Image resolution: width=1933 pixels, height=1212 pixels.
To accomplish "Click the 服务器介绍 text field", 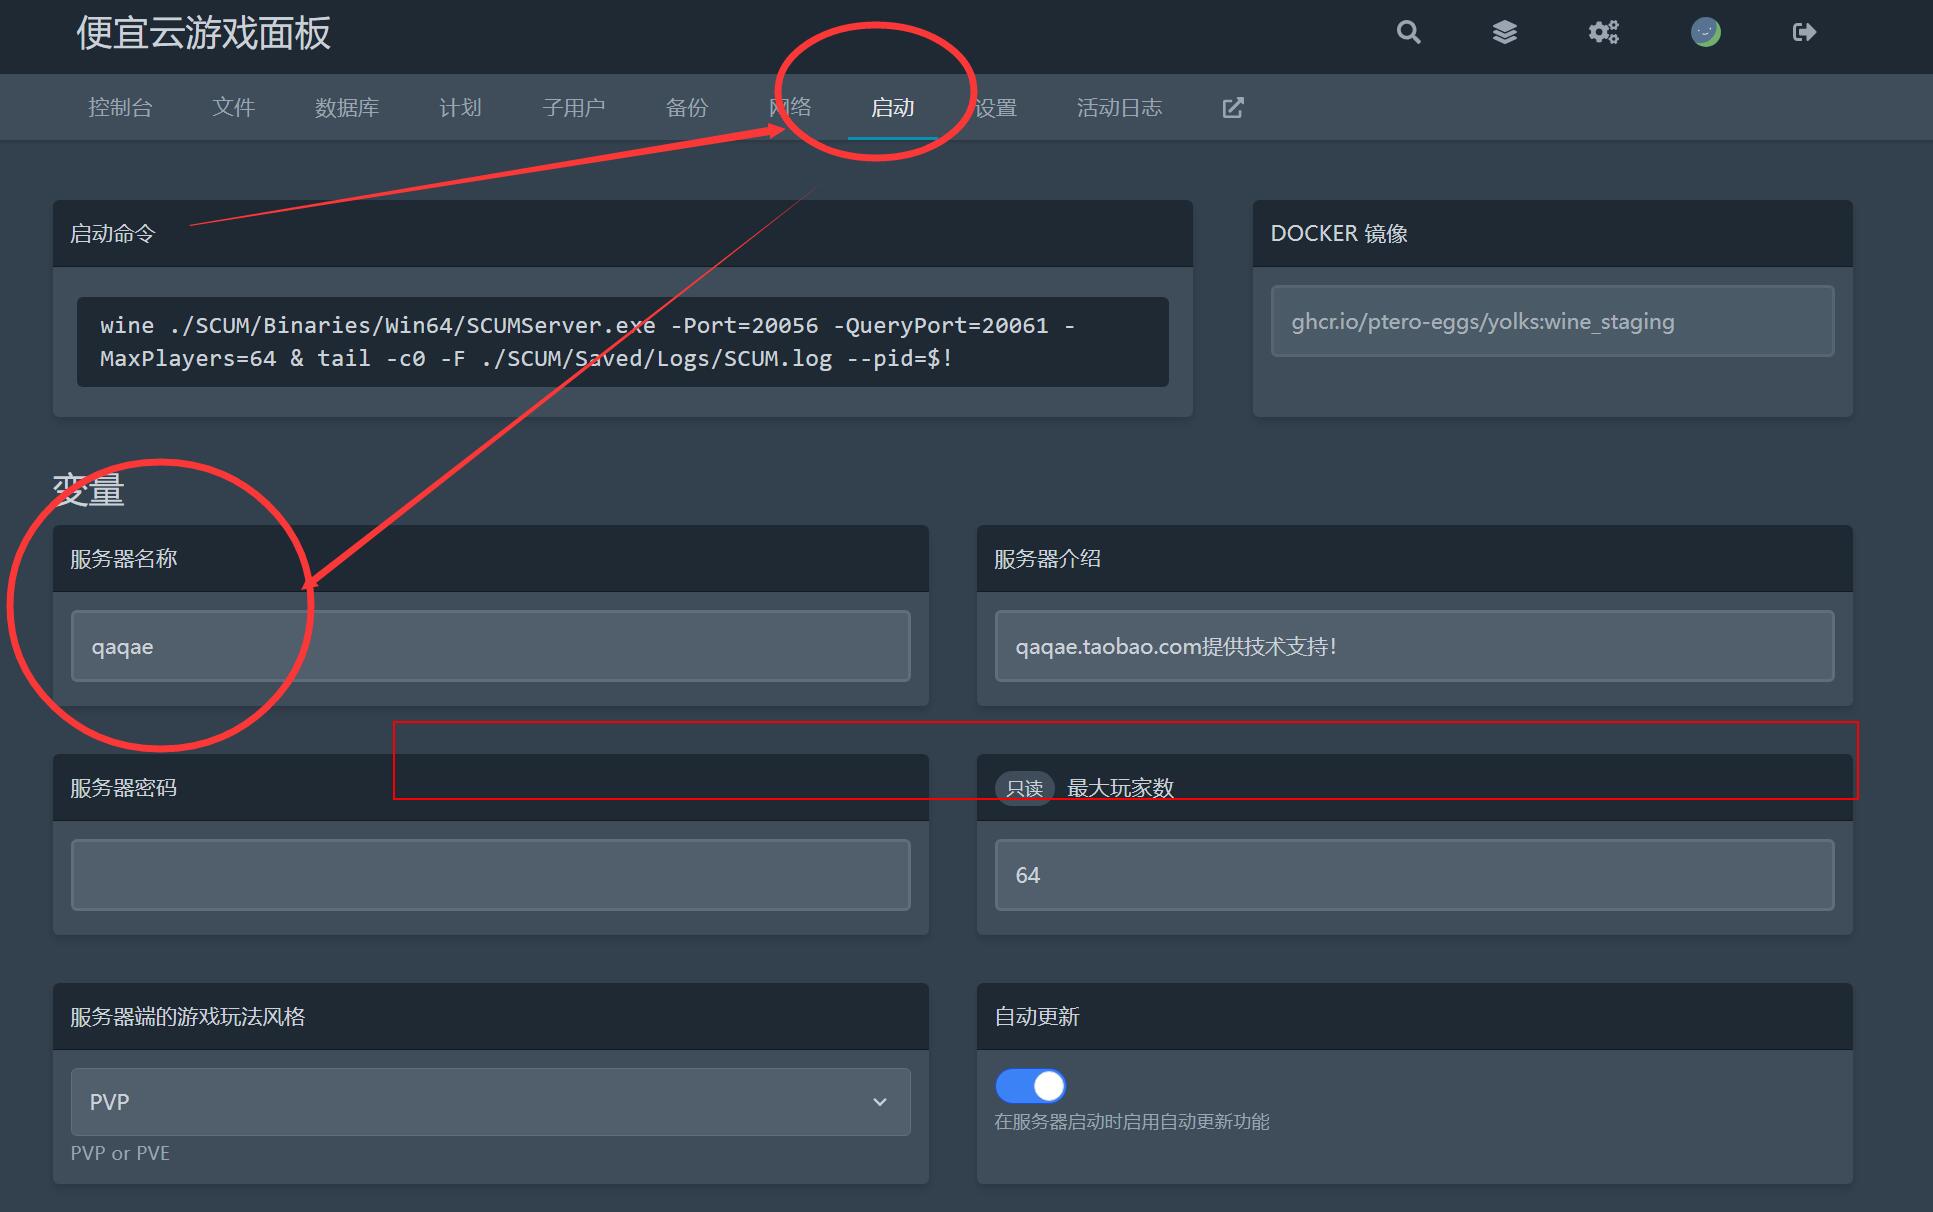I will click(x=1414, y=646).
